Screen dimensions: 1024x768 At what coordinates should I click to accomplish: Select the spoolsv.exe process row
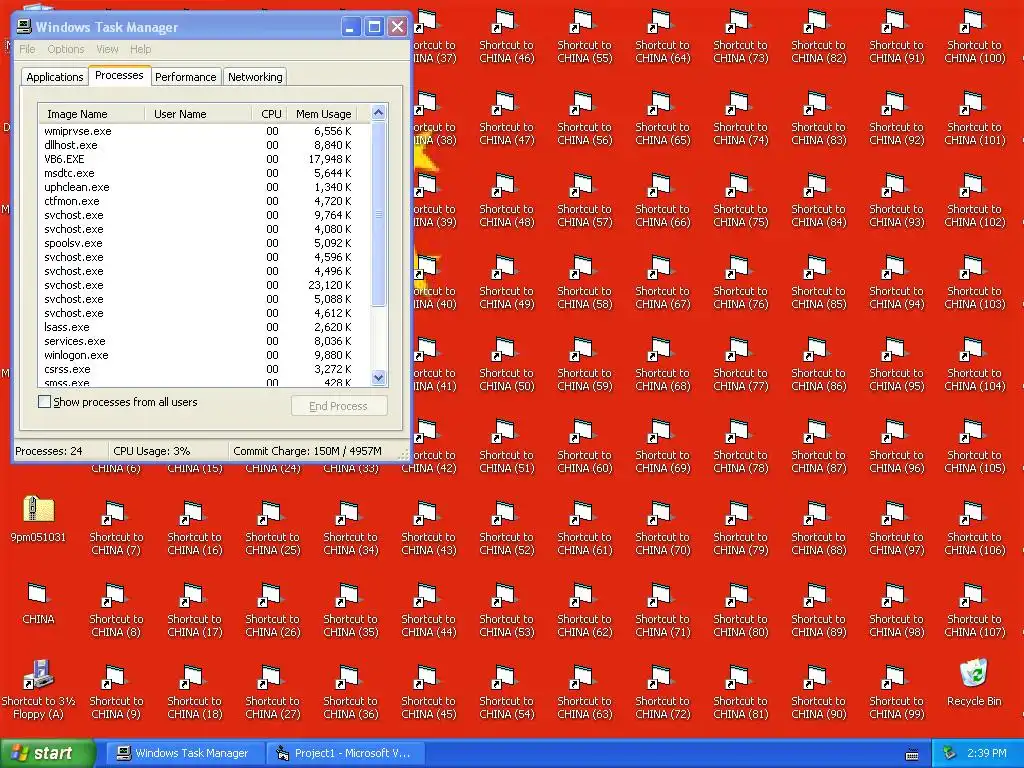click(204, 243)
